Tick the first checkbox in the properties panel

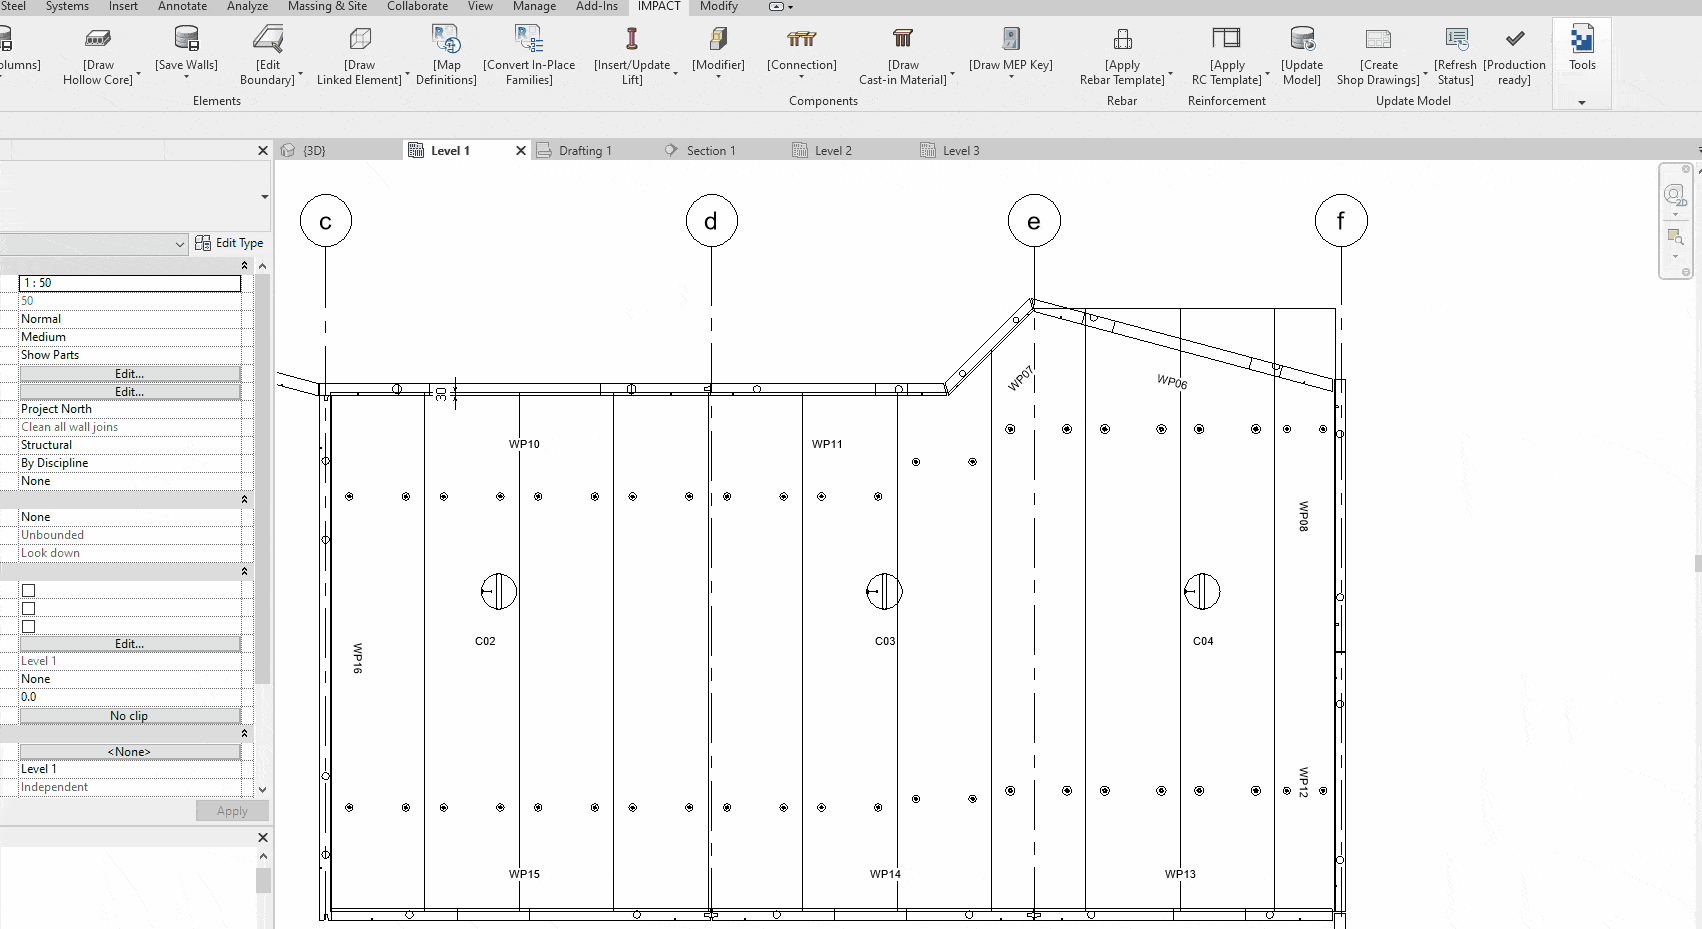29,591
